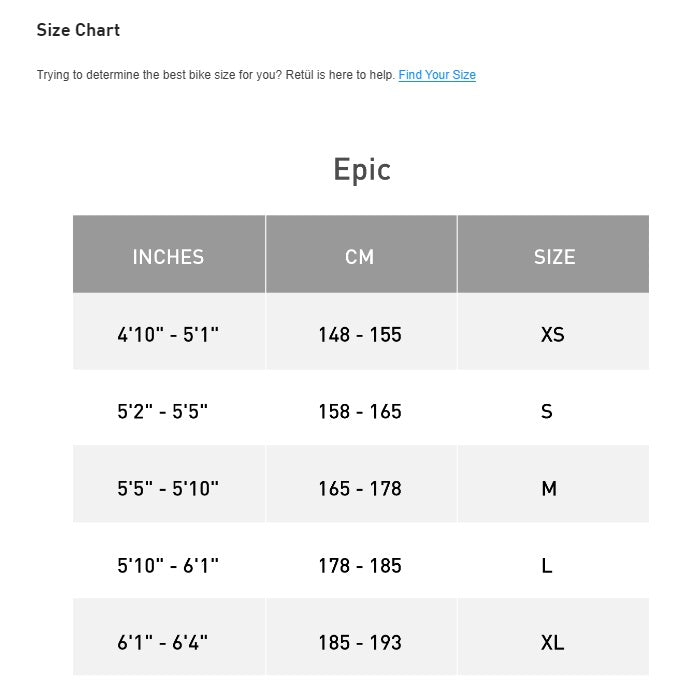Select the INCHES column header
692x693 pixels.
(168, 257)
